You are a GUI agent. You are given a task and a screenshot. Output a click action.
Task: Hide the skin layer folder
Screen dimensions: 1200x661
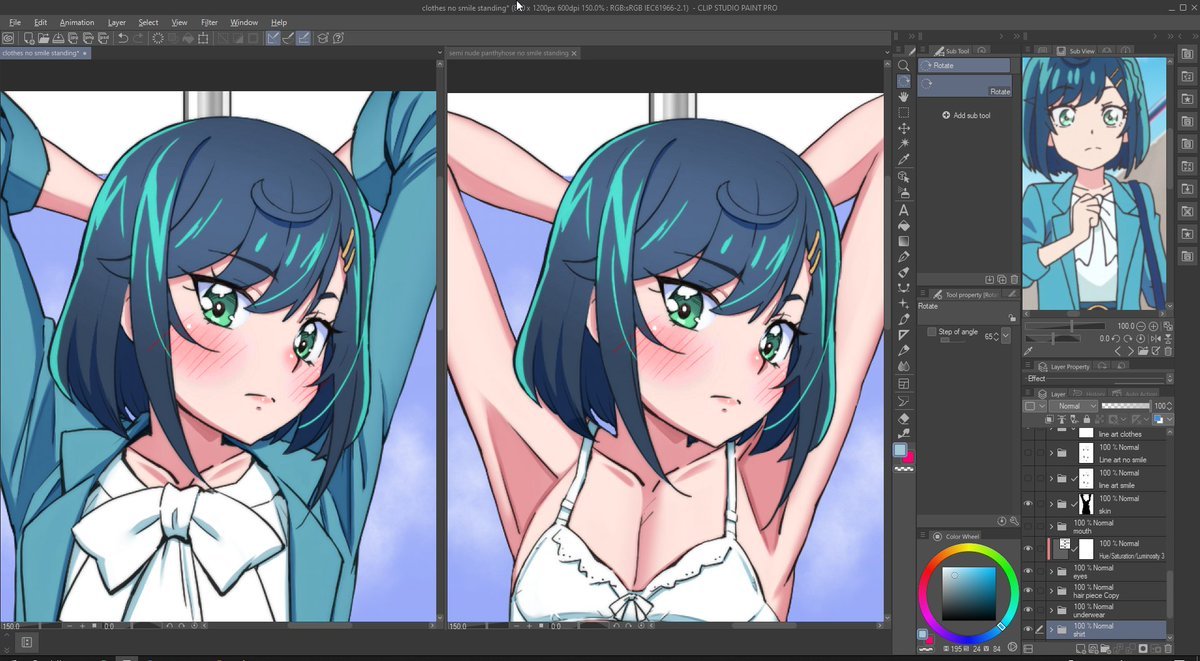pos(1027,504)
